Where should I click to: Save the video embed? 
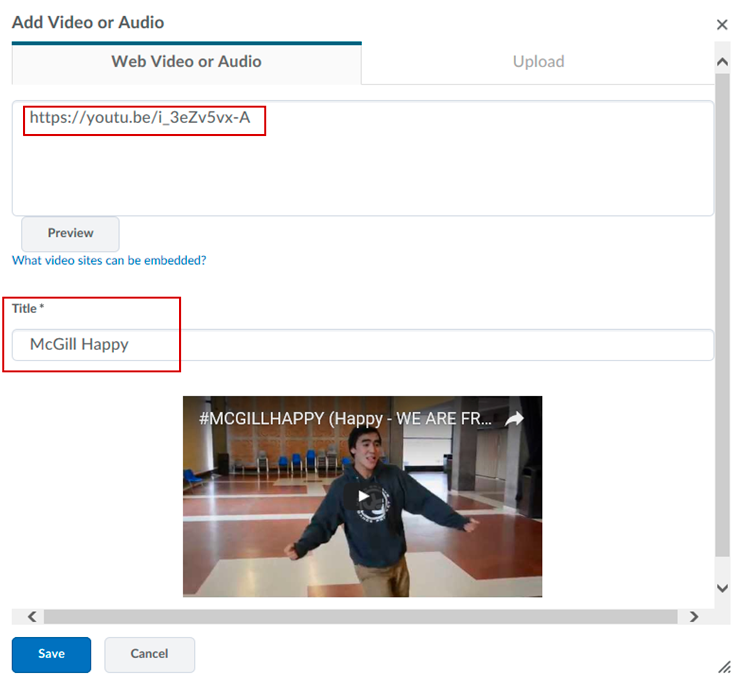point(51,654)
